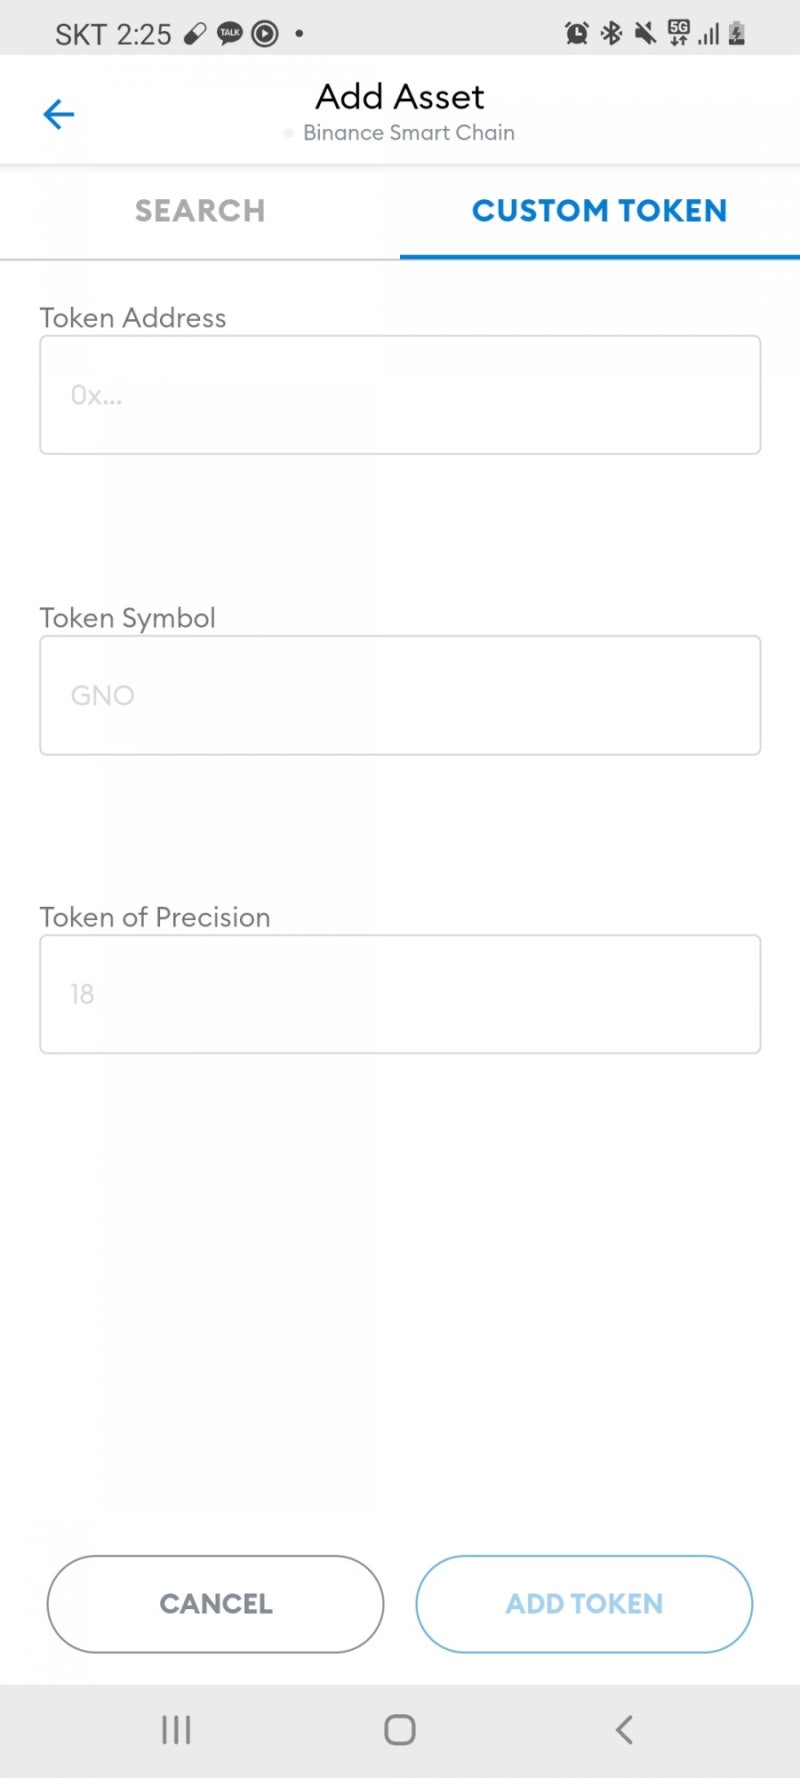Viewport: 800px width, 1778px height.
Task: Focus the Token Address input field
Action: (x=400, y=395)
